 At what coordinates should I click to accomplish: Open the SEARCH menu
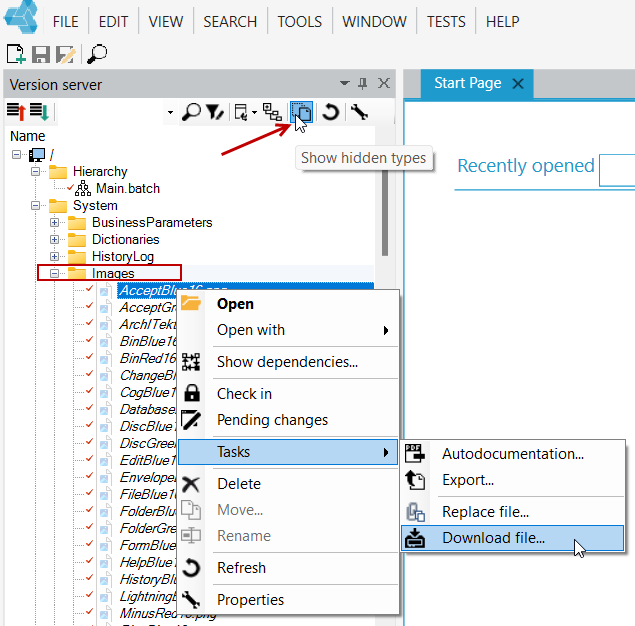230,21
